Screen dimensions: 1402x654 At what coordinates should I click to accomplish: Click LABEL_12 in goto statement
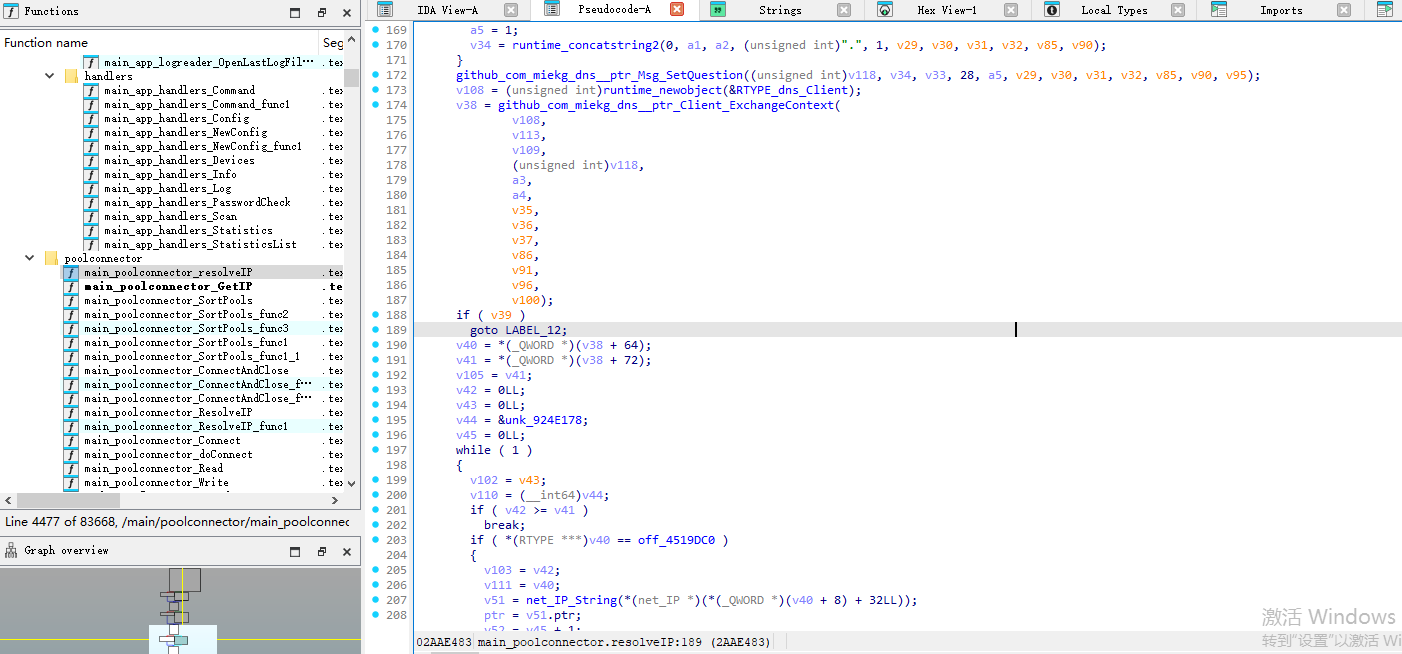533,330
